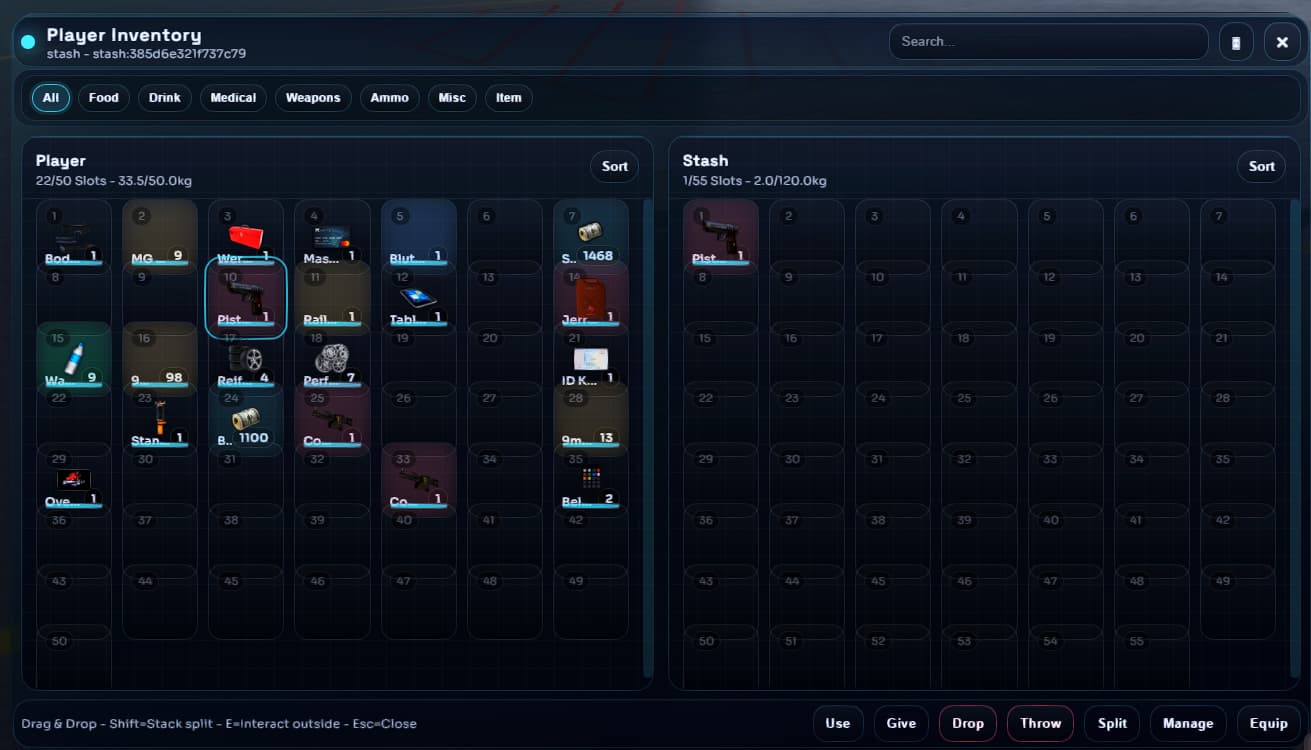
Task: Select the Ove... item in slot 29
Action: pyautogui.click(x=74, y=480)
